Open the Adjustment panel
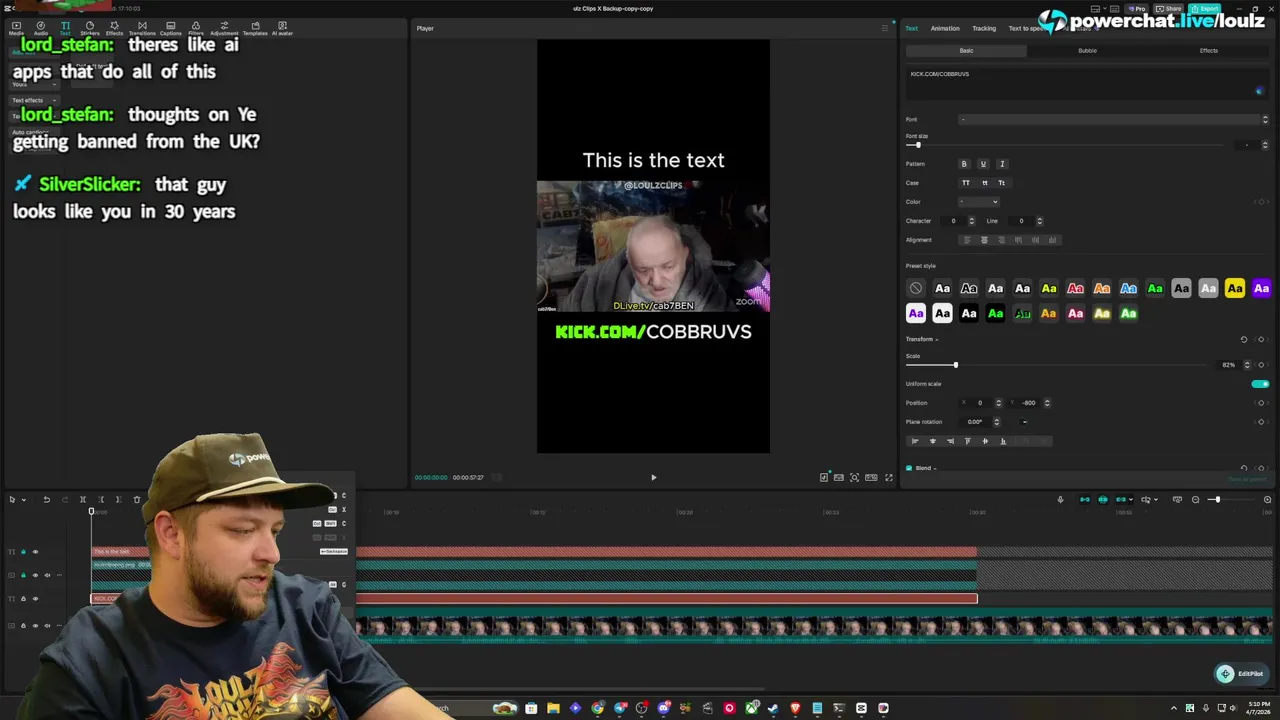Image resolution: width=1280 pixels, height=720 pixels. [224, 28]
